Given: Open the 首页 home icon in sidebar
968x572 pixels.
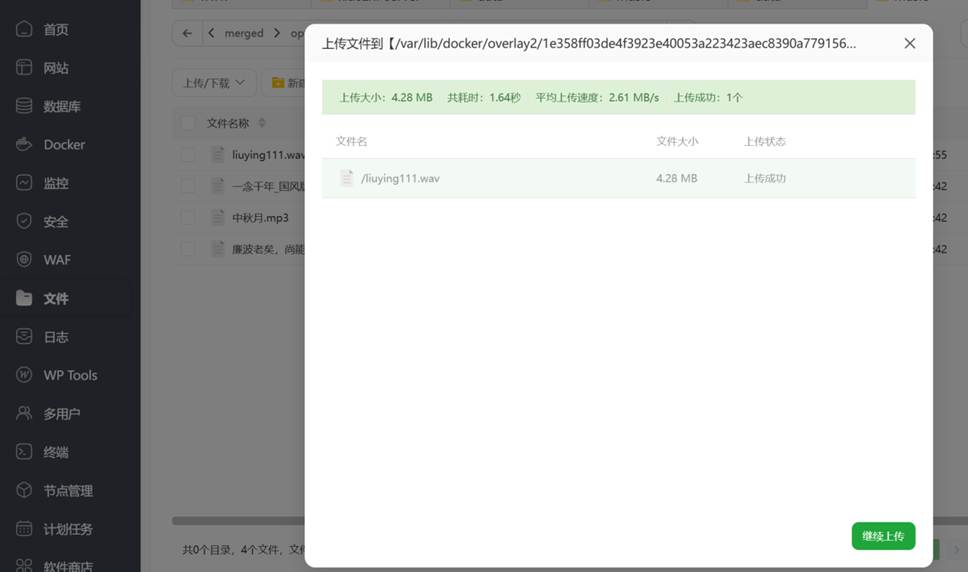Looking at the screenshot, I should [x=25, y=29].
